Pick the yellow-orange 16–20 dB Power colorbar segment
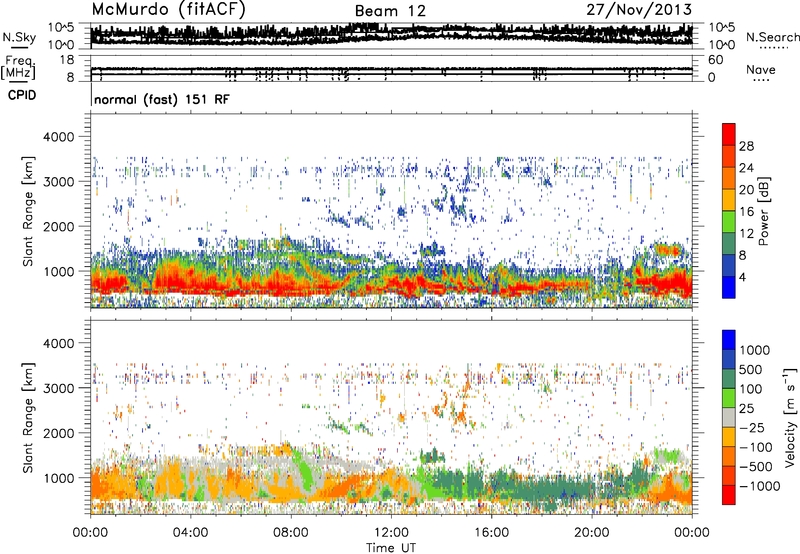Viewport: 800px width, 554px height. (x=729, y=200)
